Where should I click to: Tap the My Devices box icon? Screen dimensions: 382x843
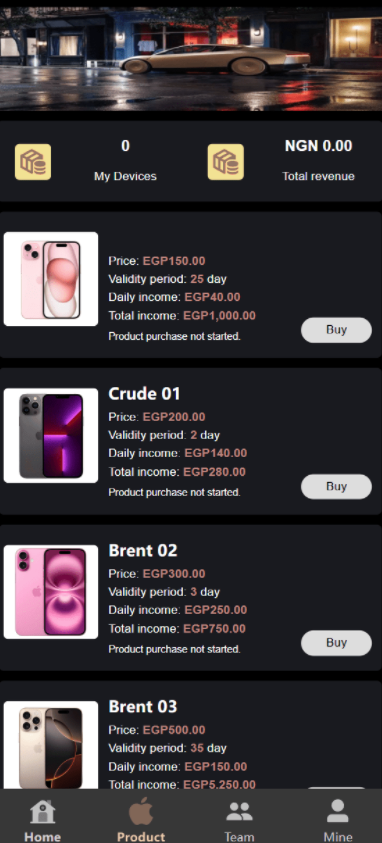tap(33, 162)
